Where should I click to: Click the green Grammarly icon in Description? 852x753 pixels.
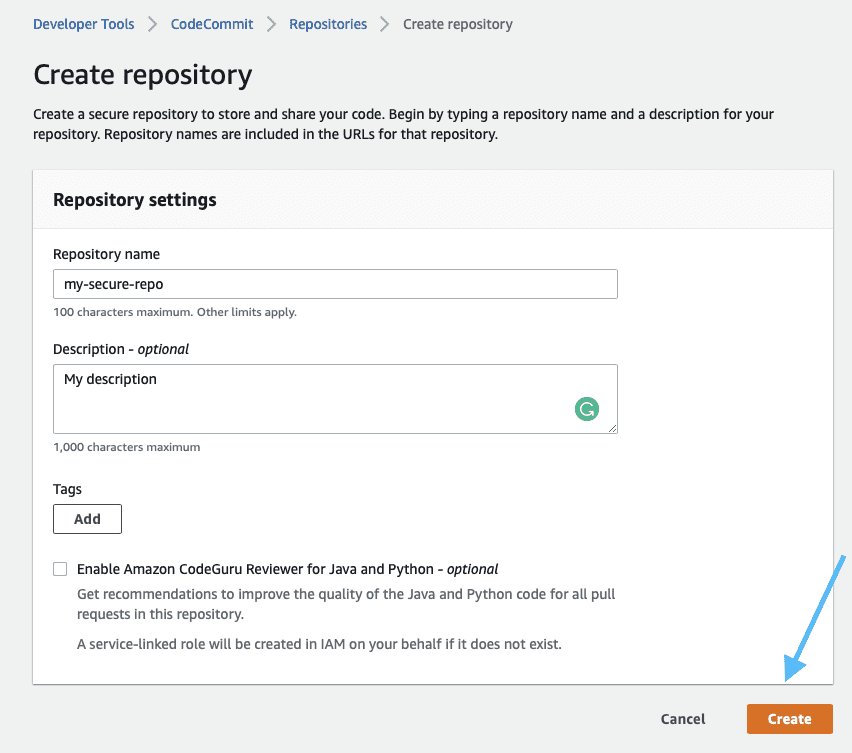[x=587, y=409]
